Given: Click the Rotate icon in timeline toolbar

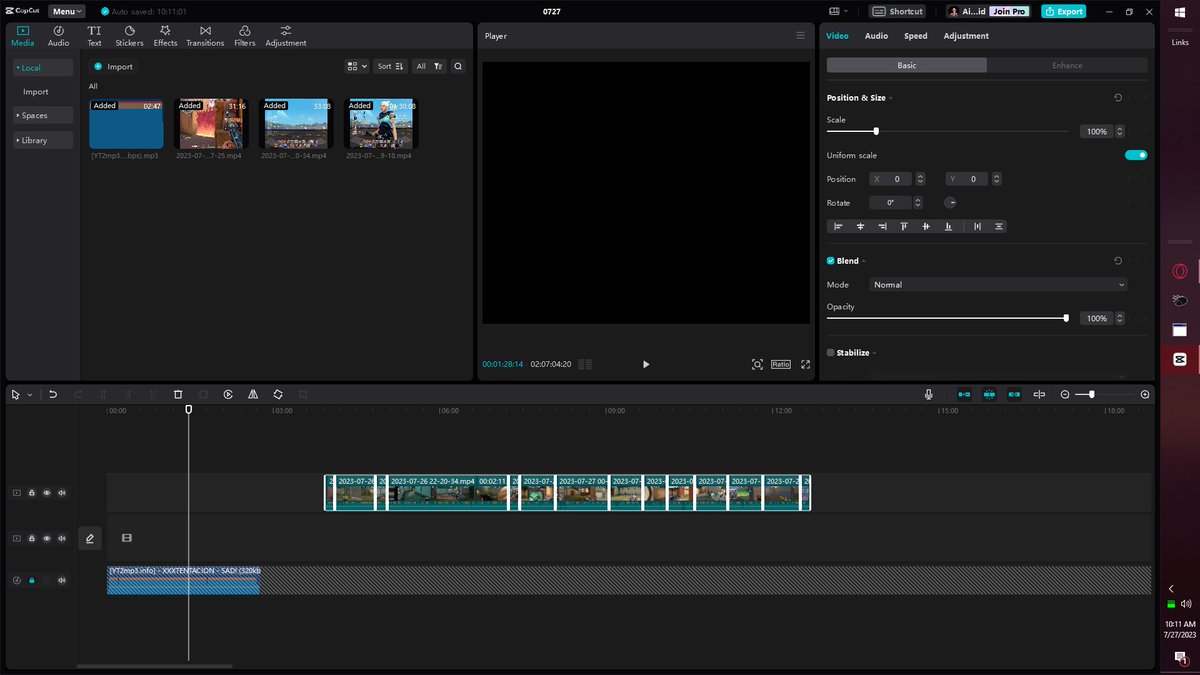Looking at the screenshot, I should tap(278, 394).
